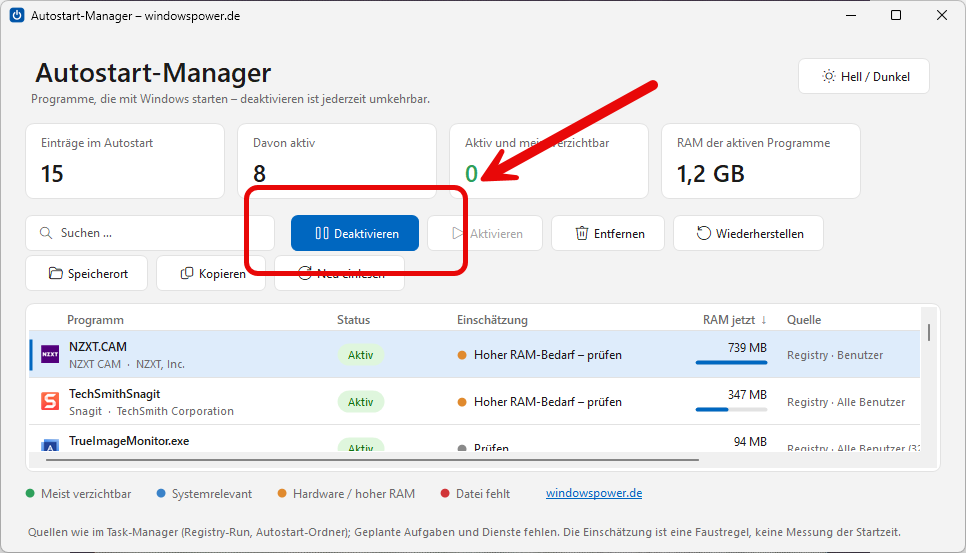Maximize the Autostart-Manager window
The image size is (966, 553).
tap(896, 15)
